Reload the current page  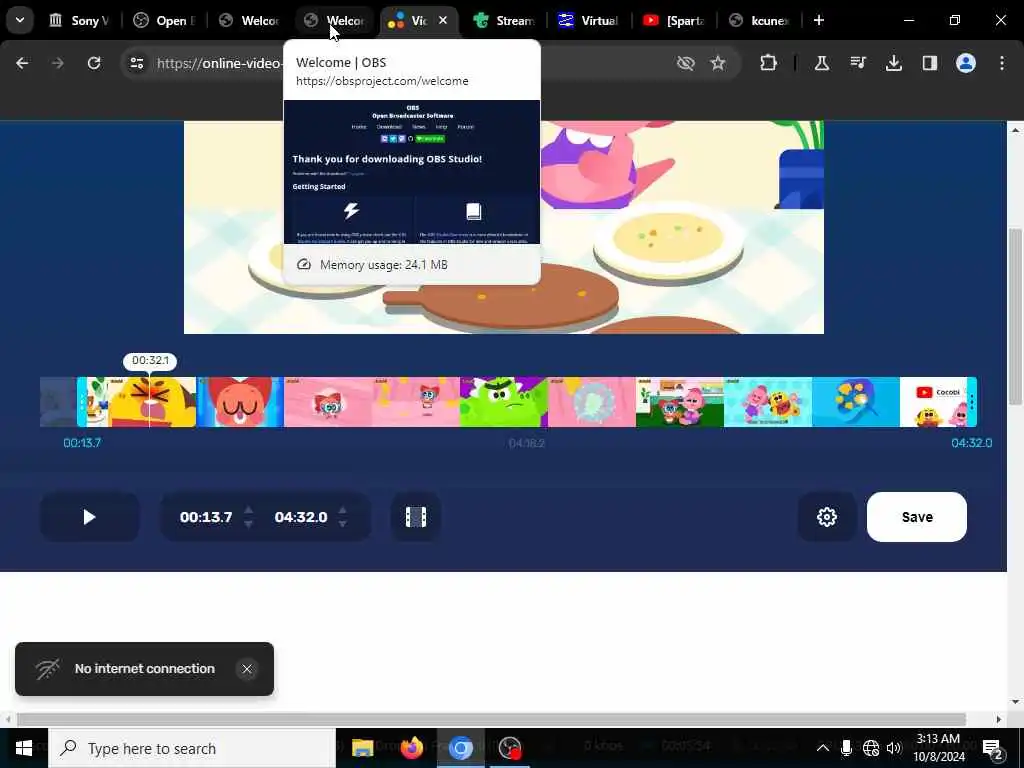click(x=94, y=63)
